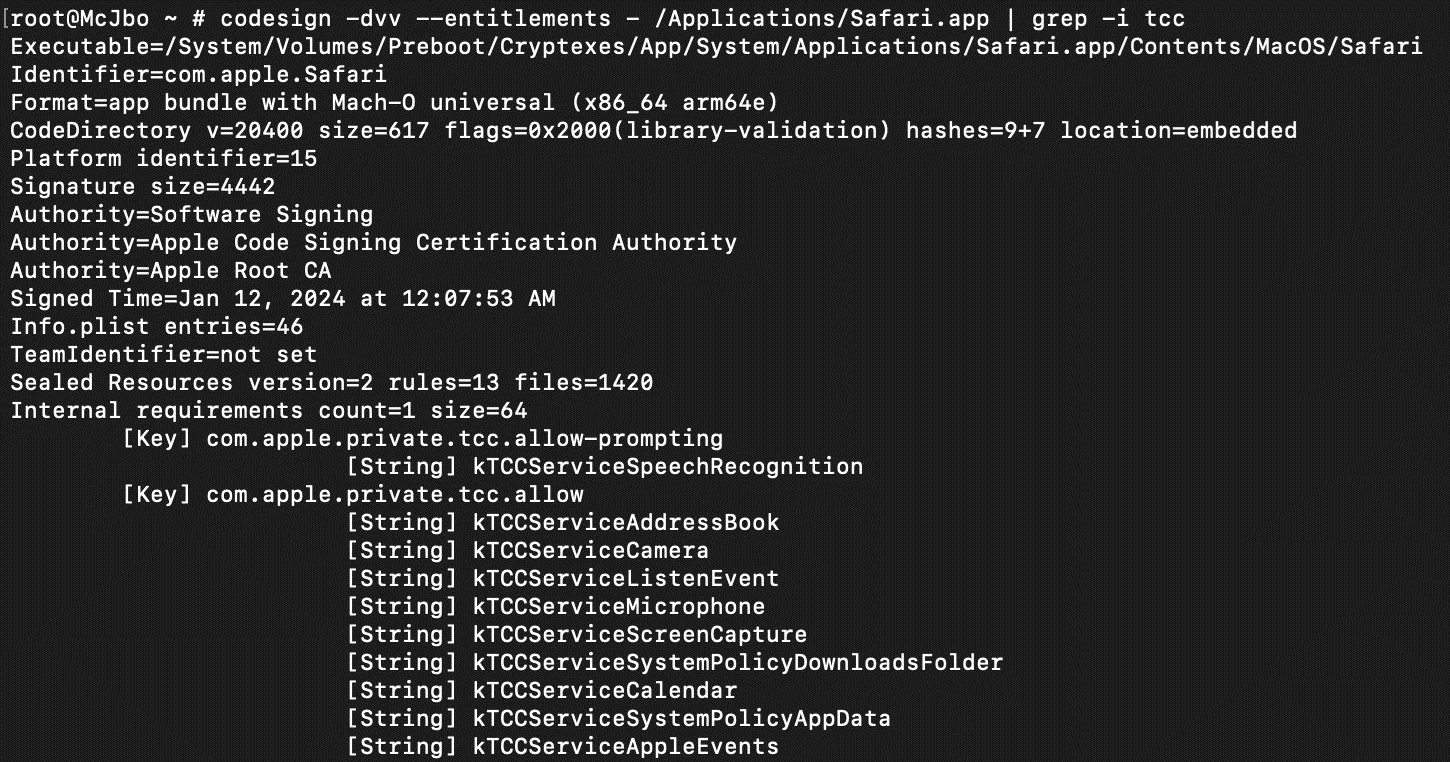Click the Platform identifier=15 line

(x=163, y=159)
